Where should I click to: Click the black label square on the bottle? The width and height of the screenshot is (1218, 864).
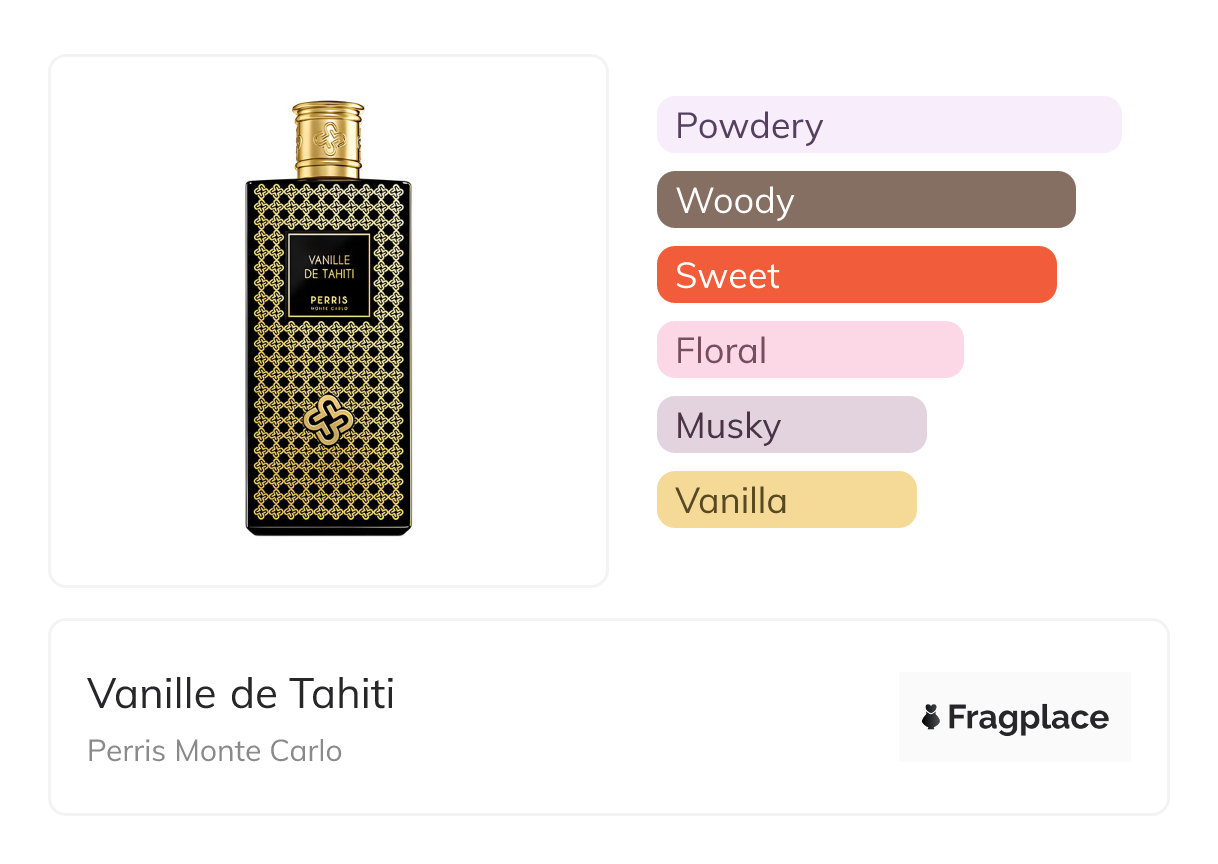pos(328,275)
